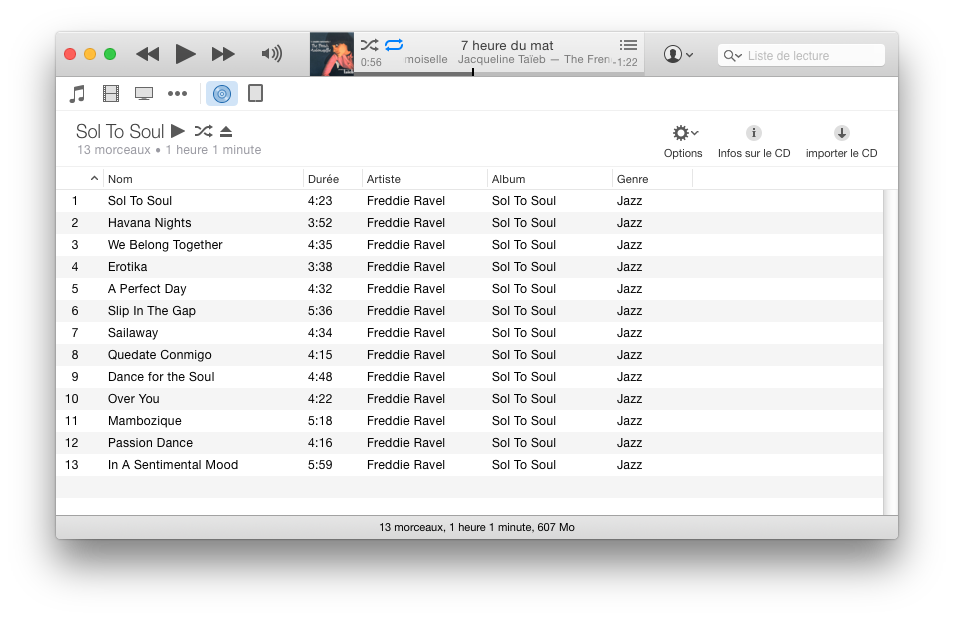Play the Sol To Soul CD
The image size is (954, 619).
pyautogui.click(x=178, y=131)
